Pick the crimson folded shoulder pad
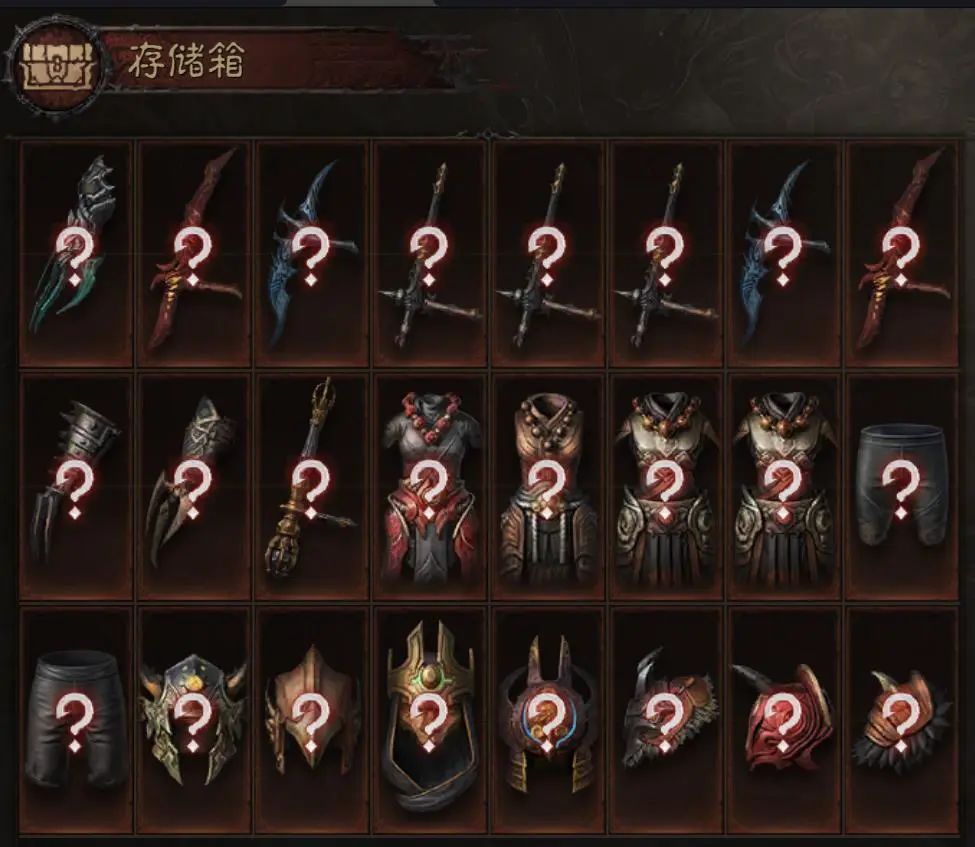975x847 pixels. pos(782,720)
